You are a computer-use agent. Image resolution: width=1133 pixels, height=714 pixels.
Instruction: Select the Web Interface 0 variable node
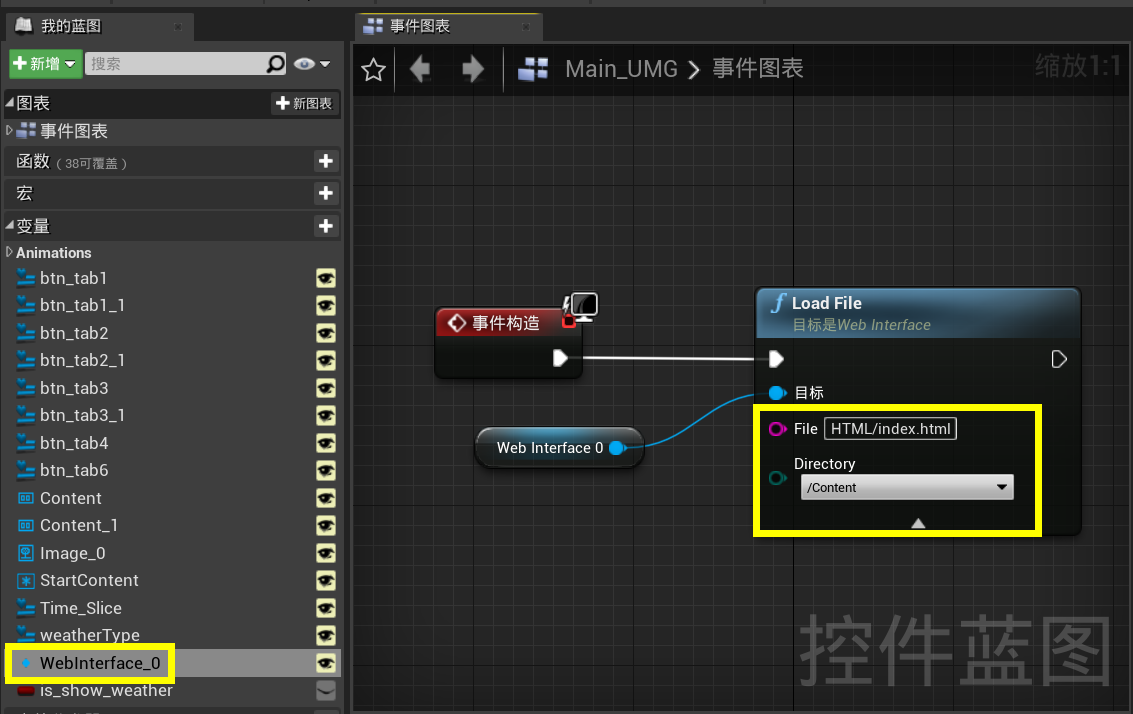(x=559, y=448)
